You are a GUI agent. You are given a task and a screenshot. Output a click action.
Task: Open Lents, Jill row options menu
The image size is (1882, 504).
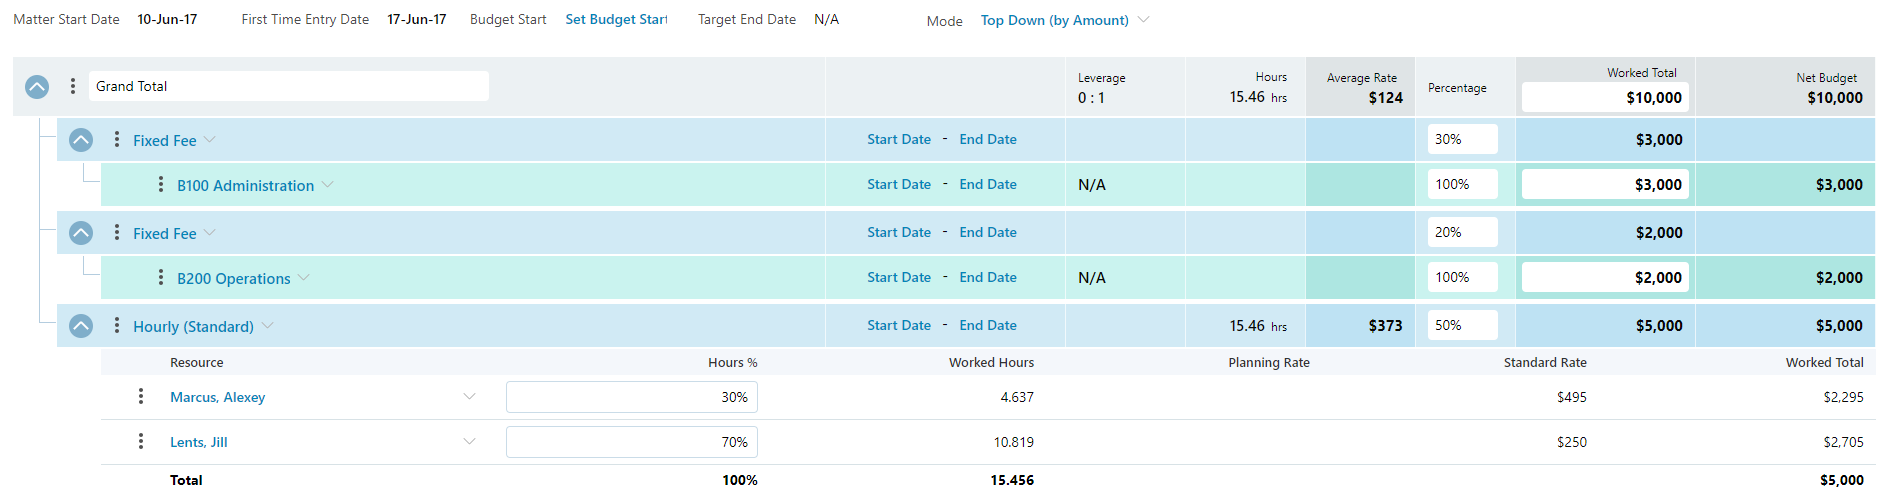141,442
